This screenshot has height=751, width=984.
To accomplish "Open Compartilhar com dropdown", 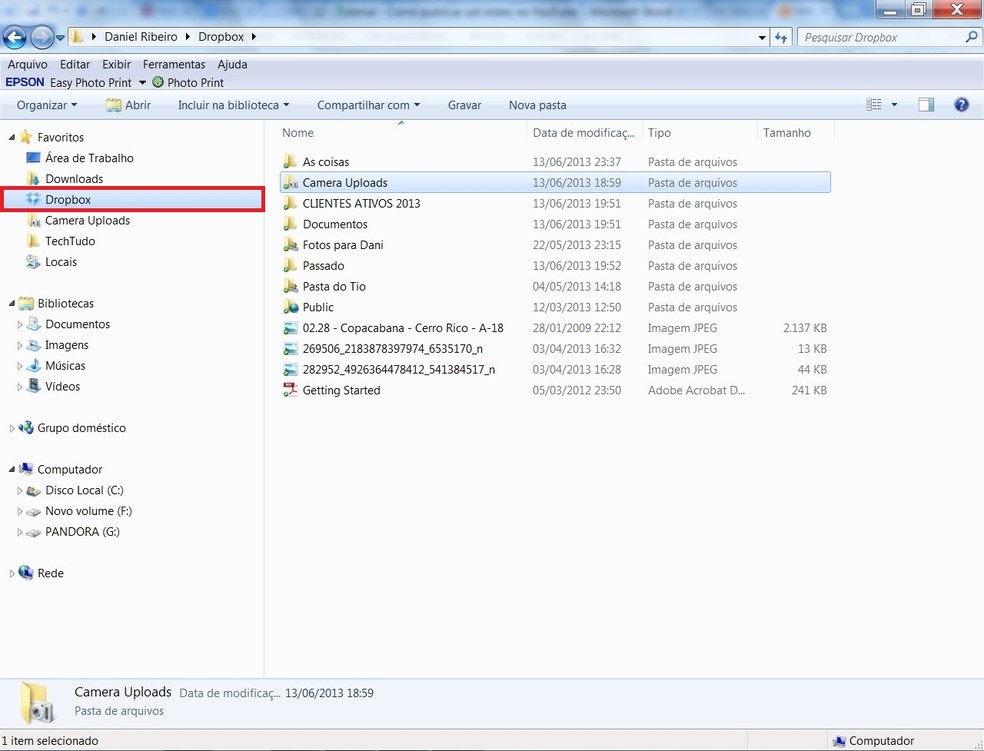I will (368, 105).
